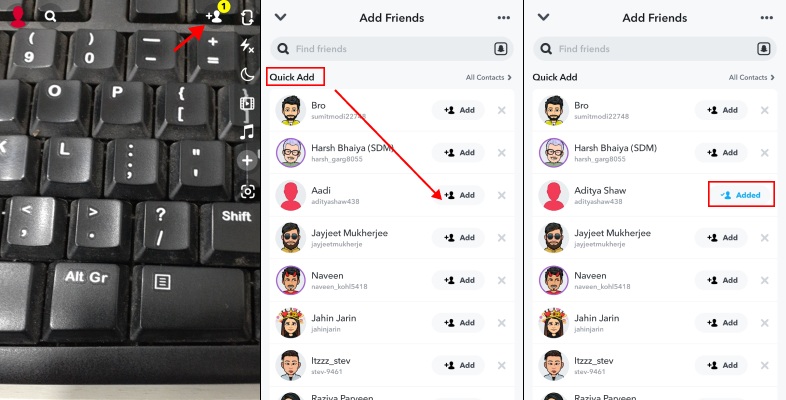Image resolution: width=786 pixels, height=400 pixels.
Task: Tap the scan icon on camera sidebar
Action: pyautogui.click(x=248, y=191)
